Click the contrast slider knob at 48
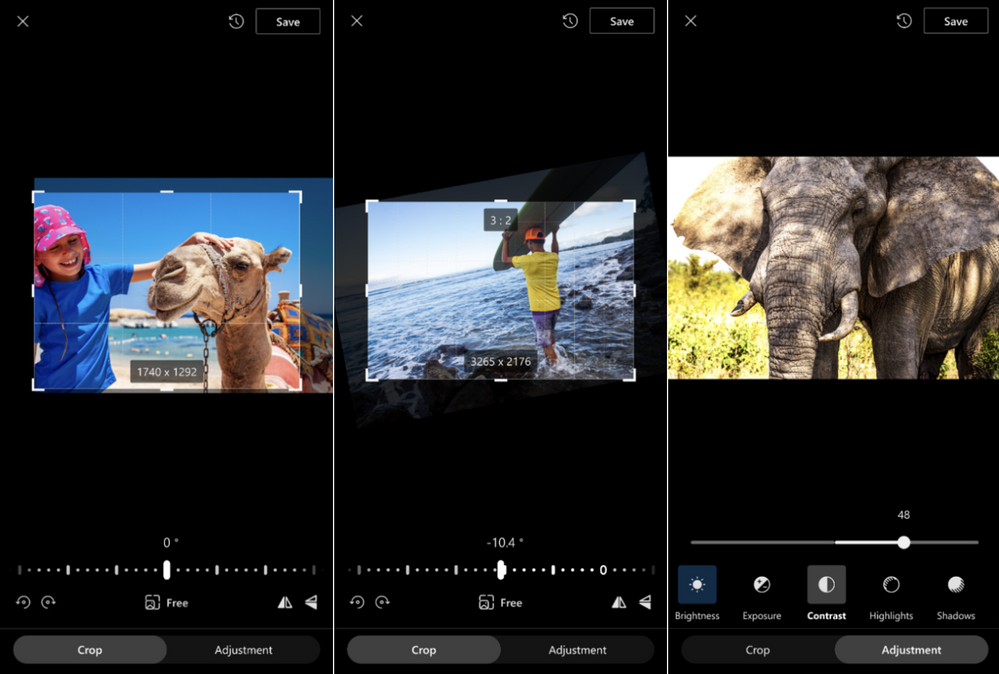Viewport: 999px width, 674px height. point(903,543)
